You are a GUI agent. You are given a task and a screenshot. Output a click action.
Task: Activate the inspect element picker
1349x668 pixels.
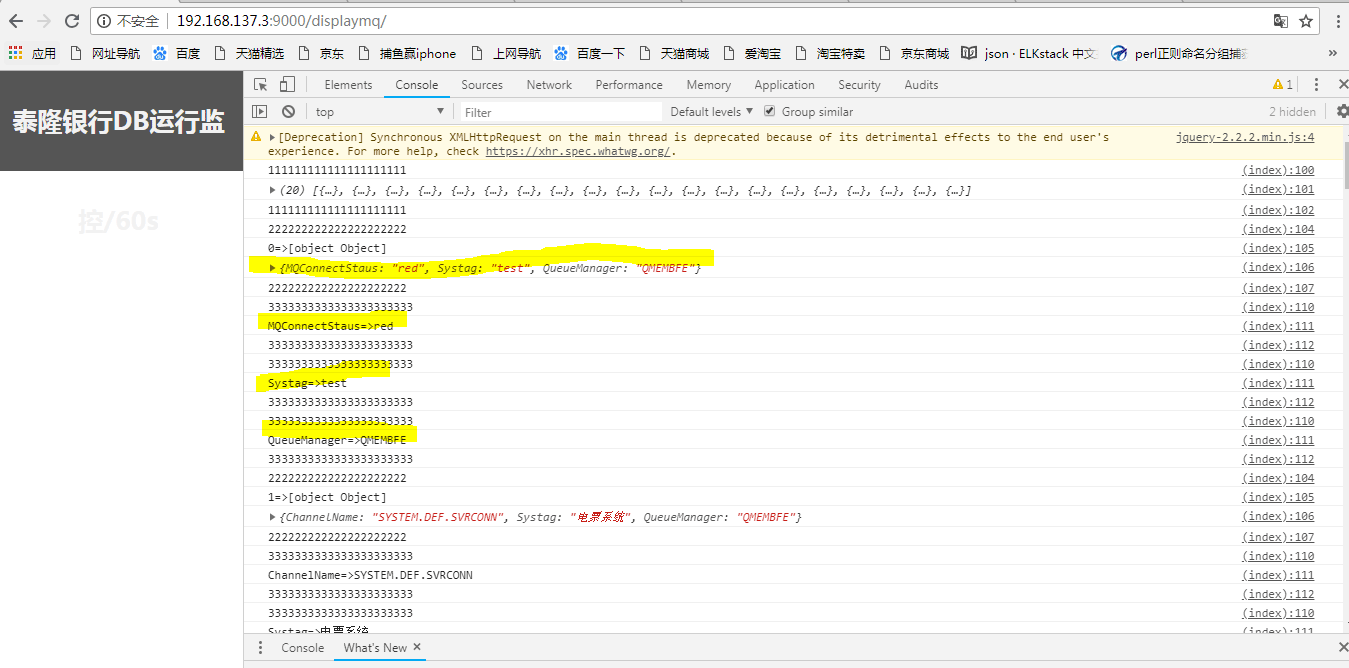tap(261, 85)
